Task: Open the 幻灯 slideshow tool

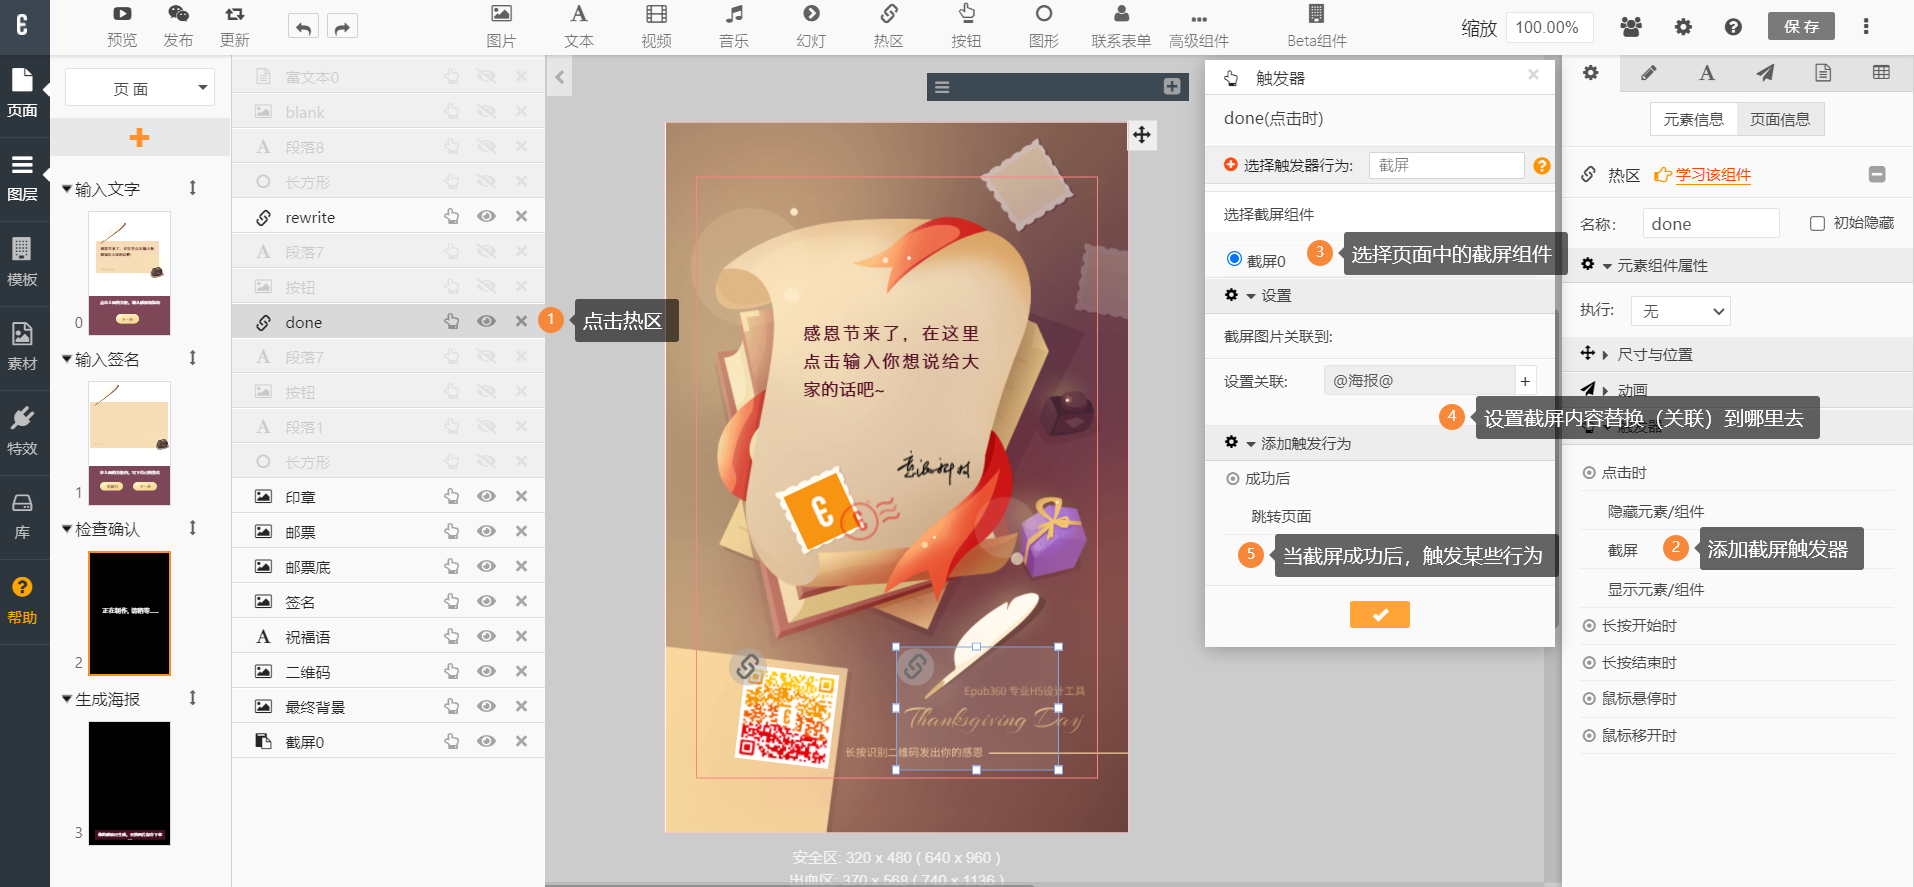Action: pyautogui.click(x=811, y=26)
